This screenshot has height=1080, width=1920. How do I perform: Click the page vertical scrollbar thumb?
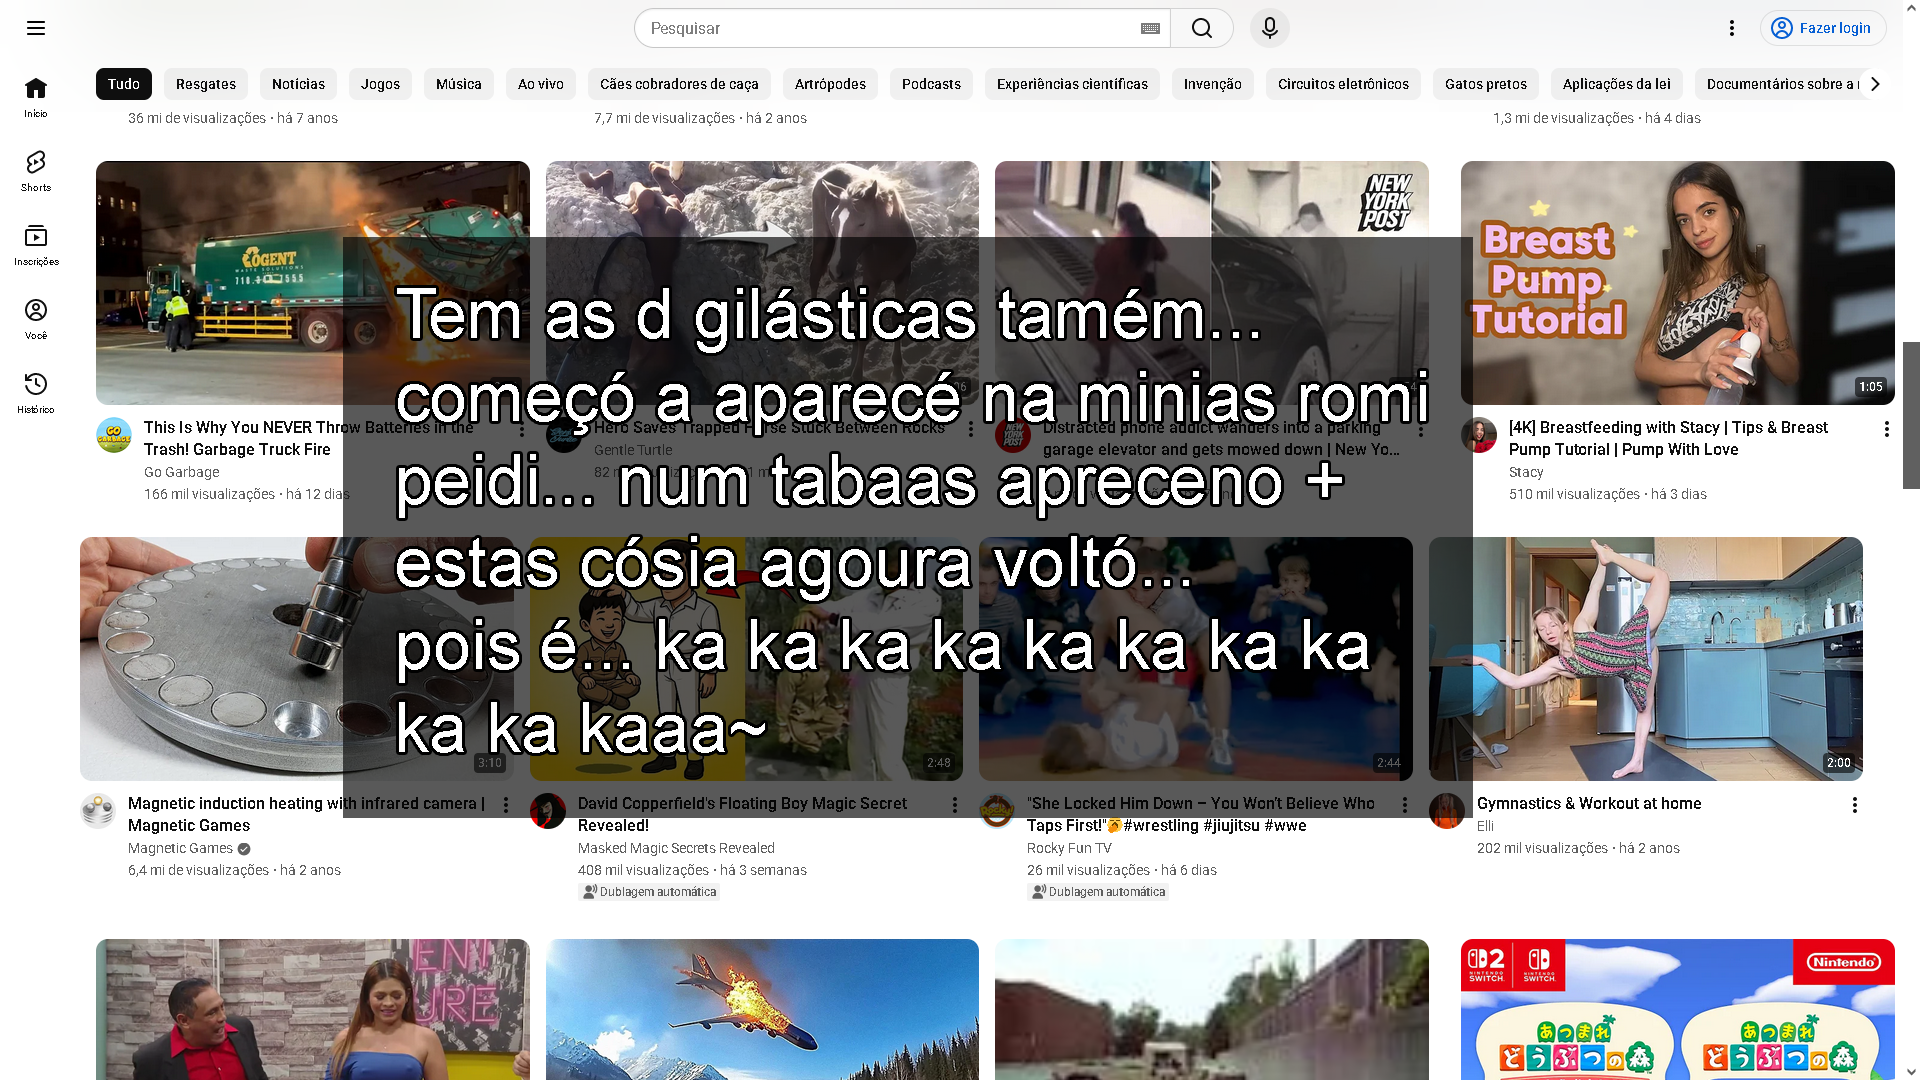tap(1911, 414)
